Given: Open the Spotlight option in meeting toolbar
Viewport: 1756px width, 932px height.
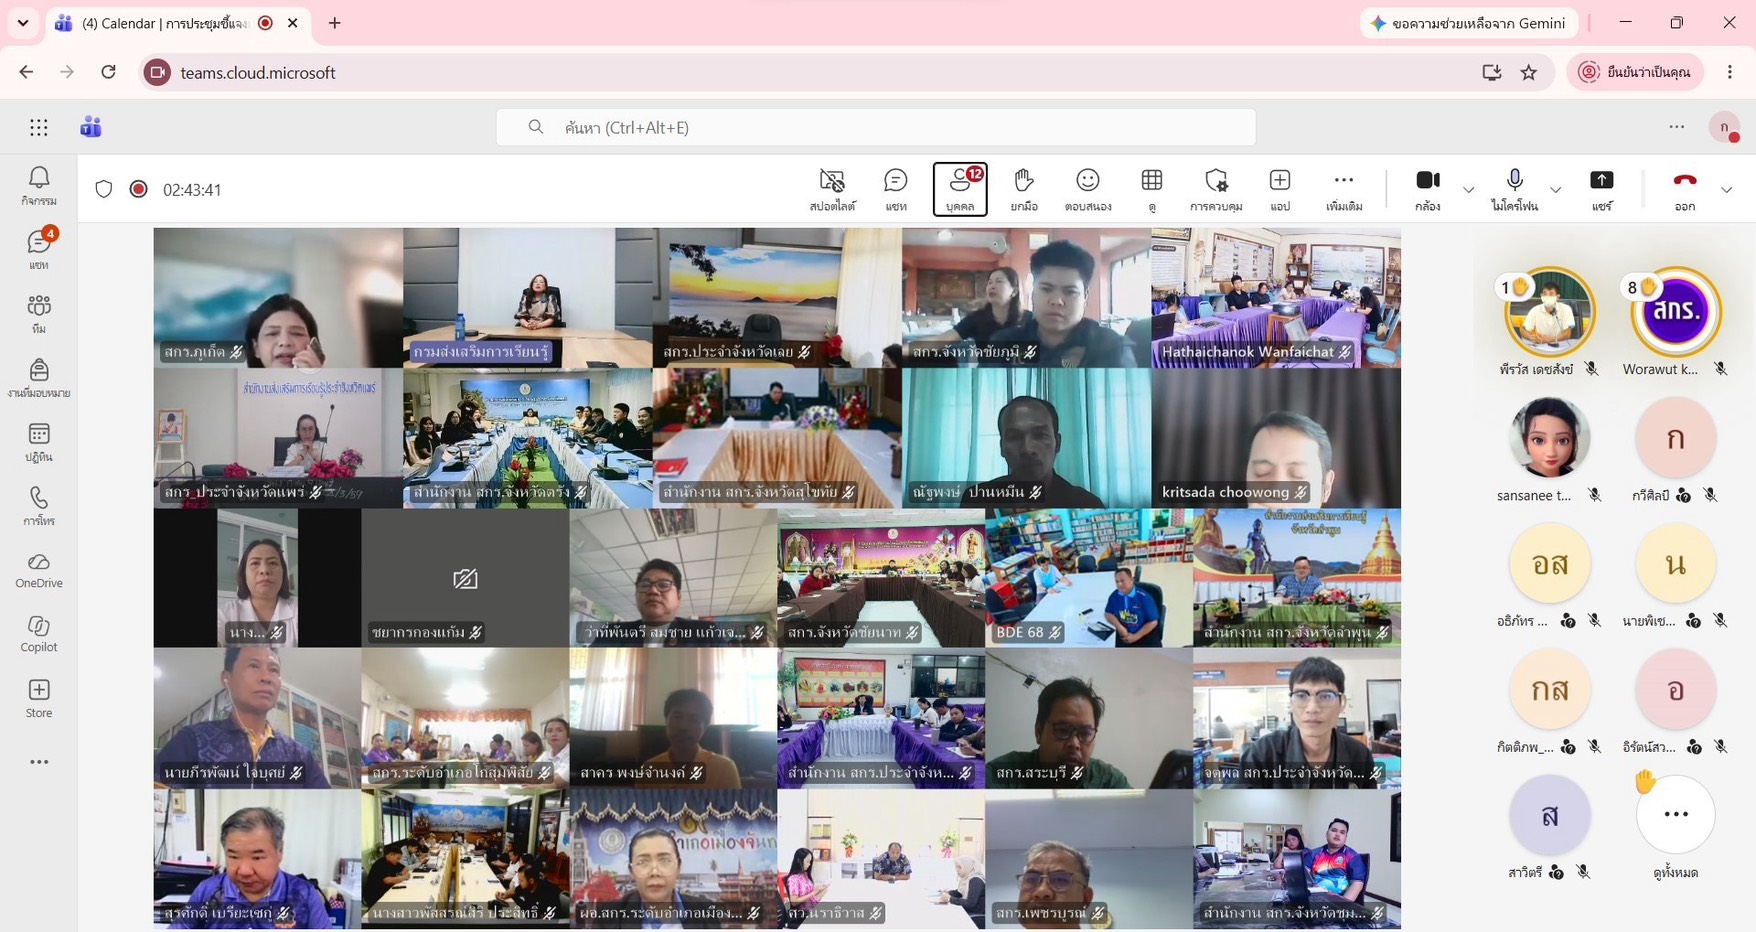Looking at the screenshot, I should pyautogui.click(x=832, y=189).
